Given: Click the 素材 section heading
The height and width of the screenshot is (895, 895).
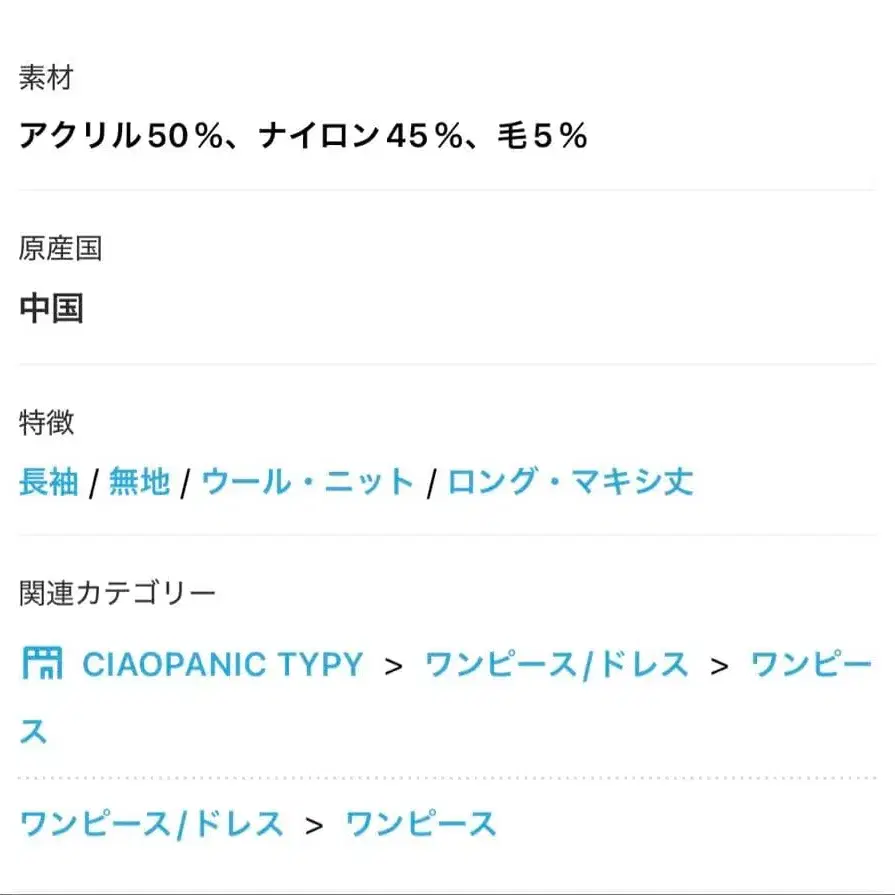Looking at the screenshot, I should click(44, 77).
